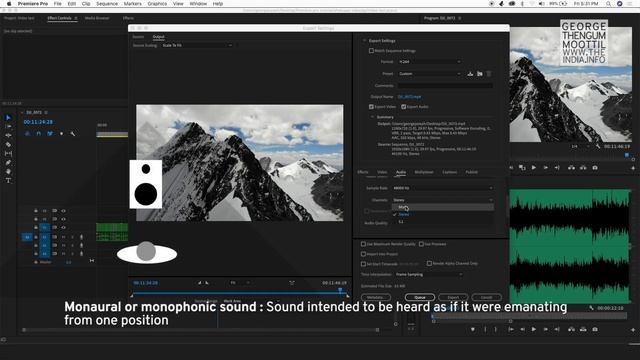Play the clip in the lower monitor
Screen dimensions: 640x360
click(534, 329)
